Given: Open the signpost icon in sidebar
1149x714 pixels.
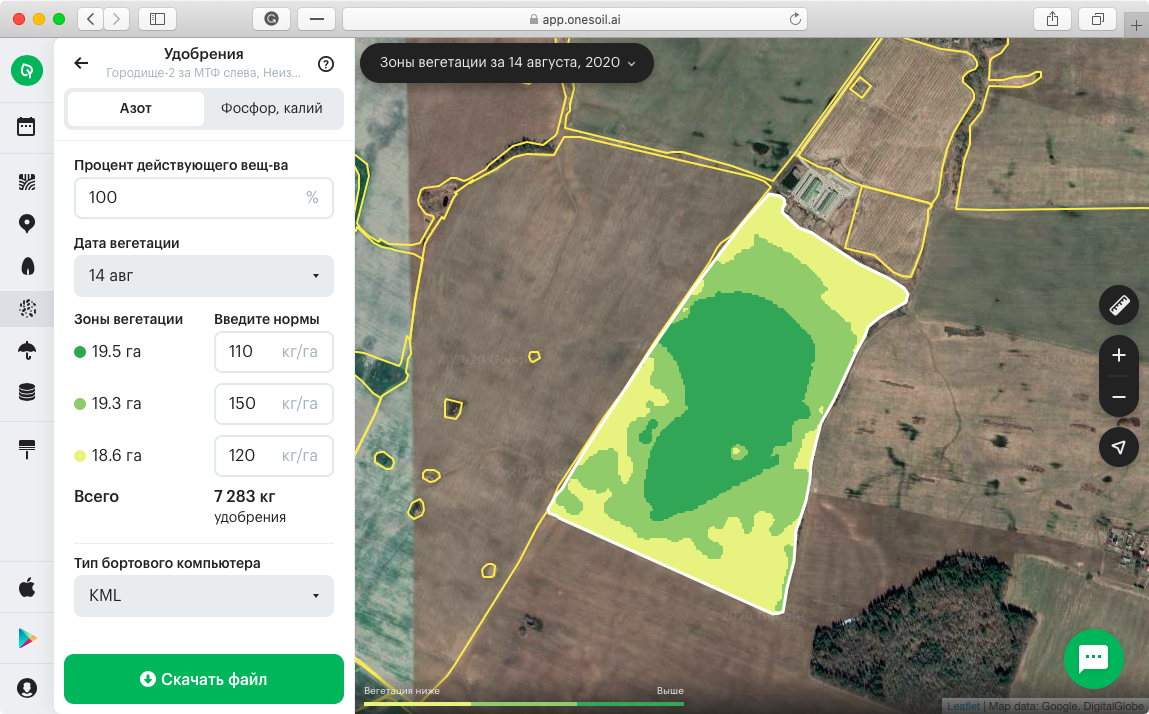Looking at the screenshot, I should (x=27, y=449).
